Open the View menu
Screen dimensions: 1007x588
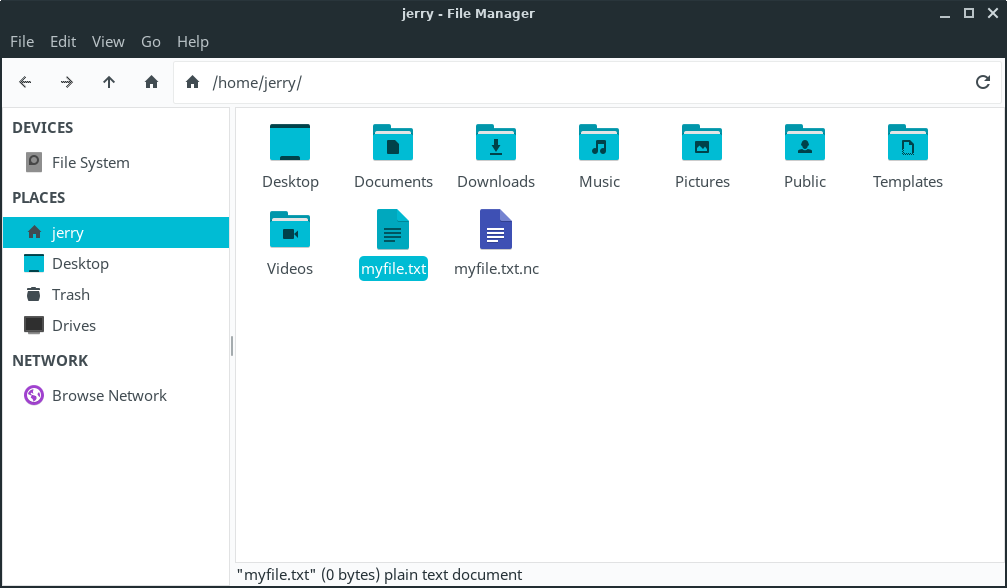[108, 41]
